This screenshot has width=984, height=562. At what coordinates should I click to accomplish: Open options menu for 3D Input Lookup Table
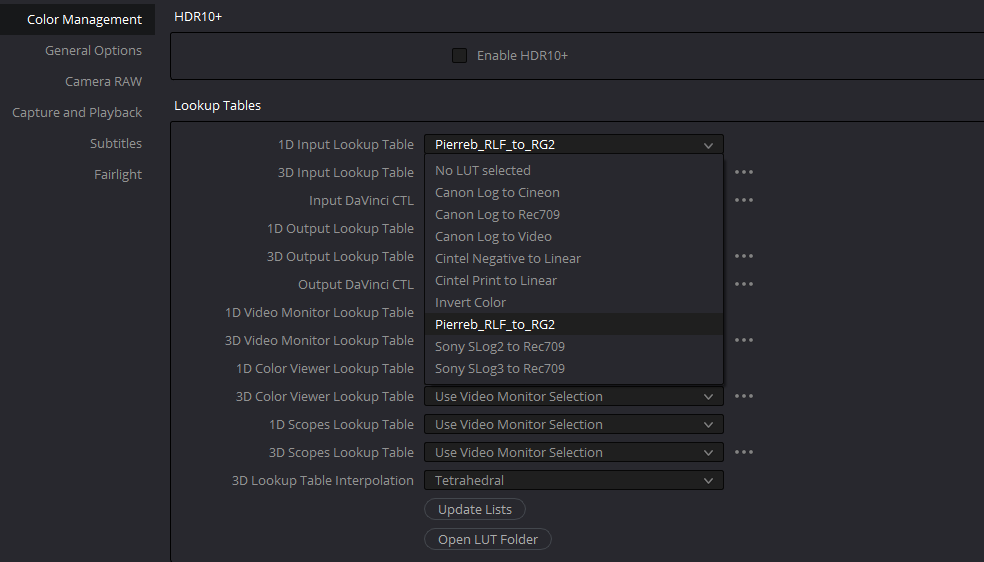[744, 172]
